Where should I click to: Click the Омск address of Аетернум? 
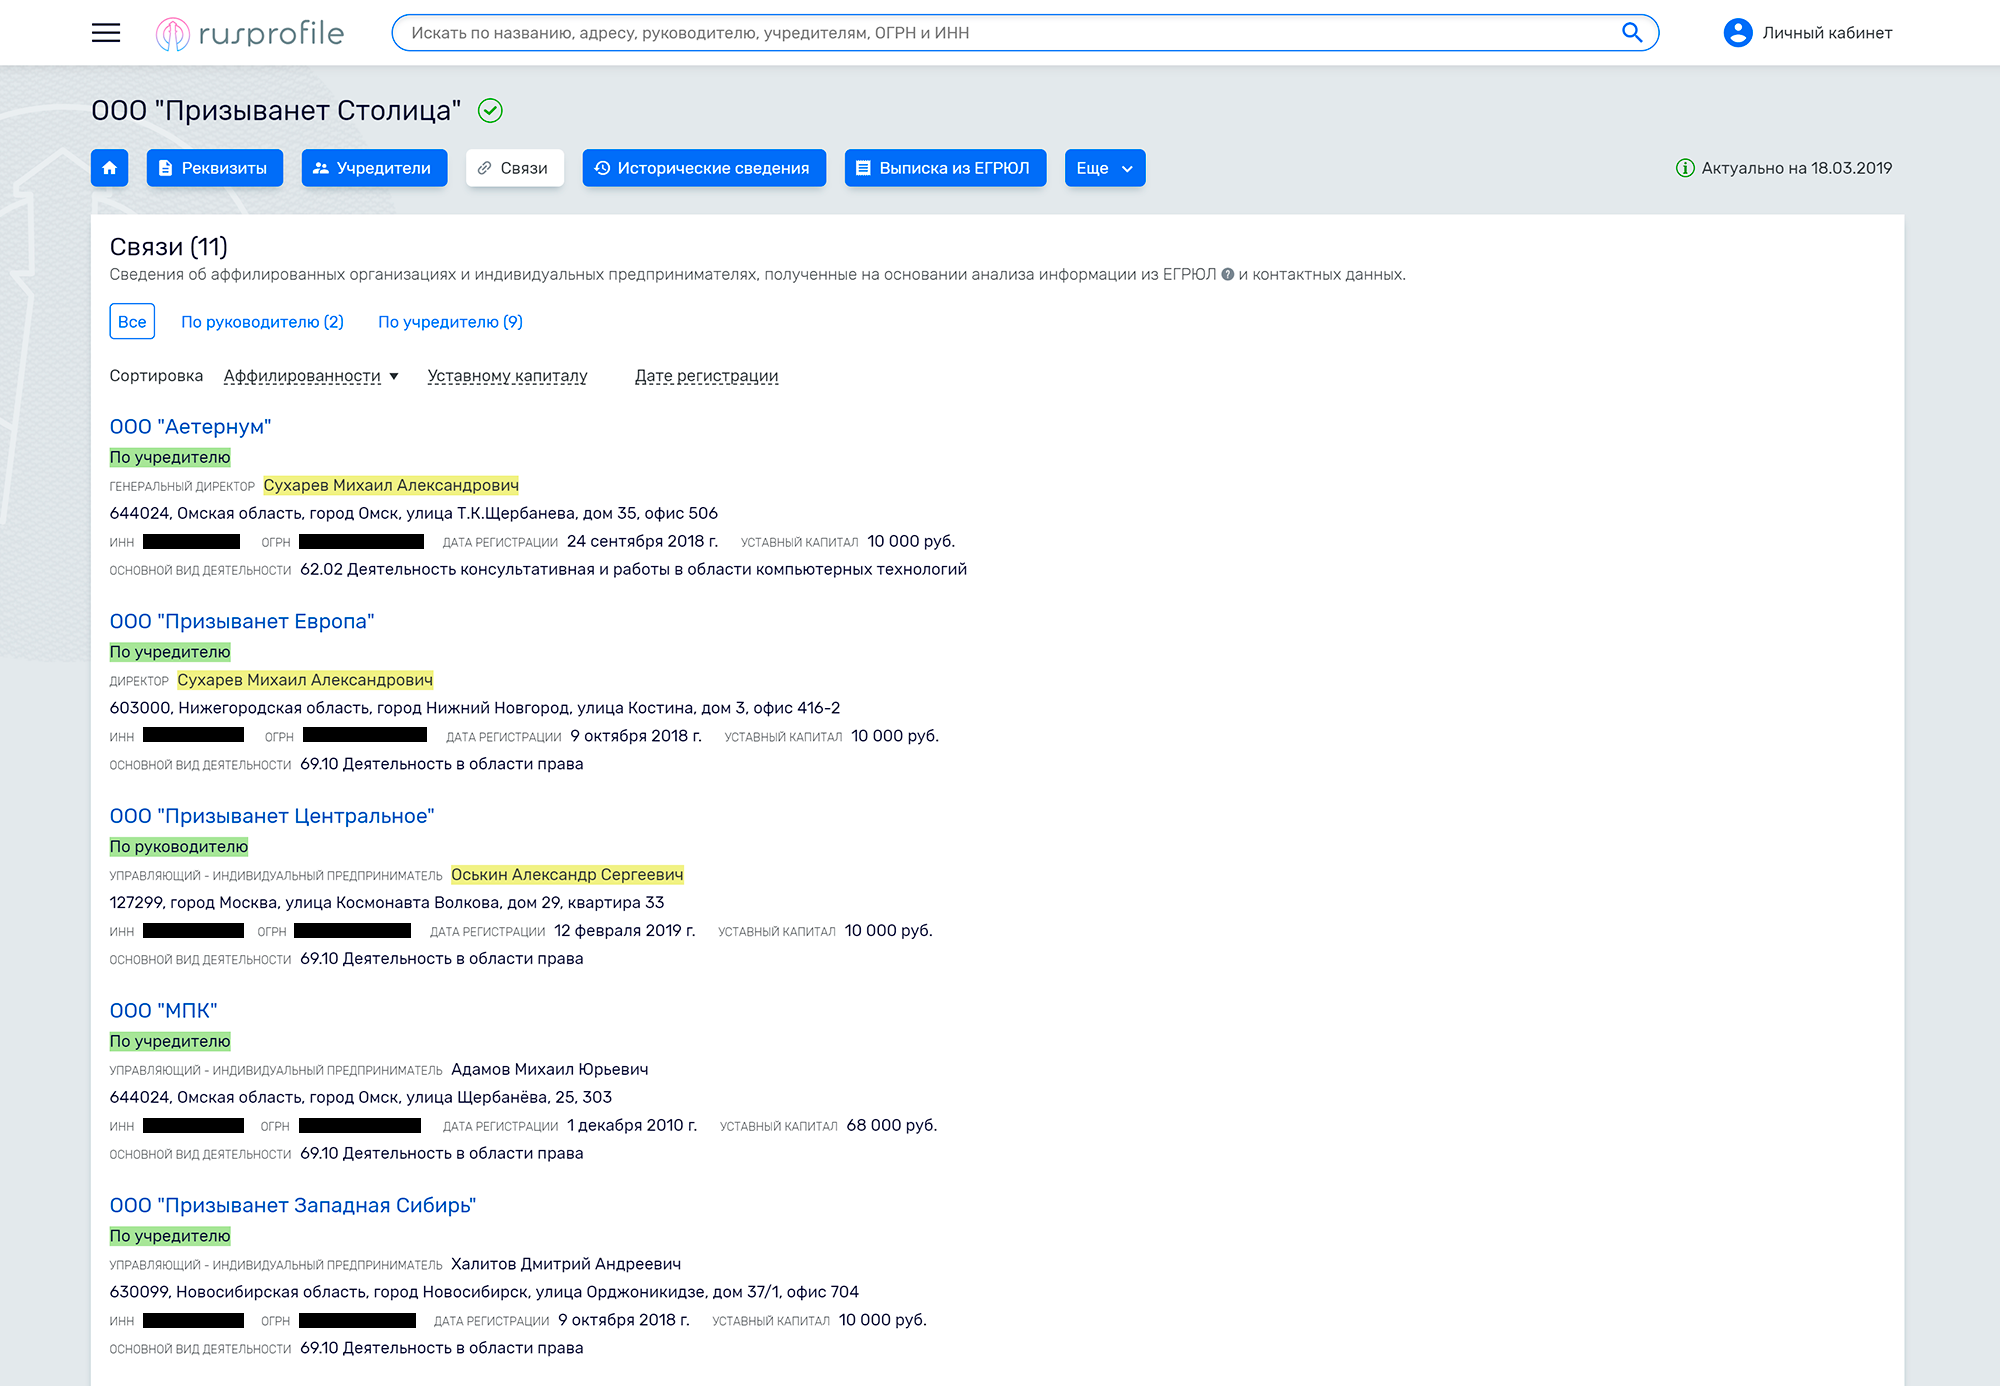click(x=414, y=513)
